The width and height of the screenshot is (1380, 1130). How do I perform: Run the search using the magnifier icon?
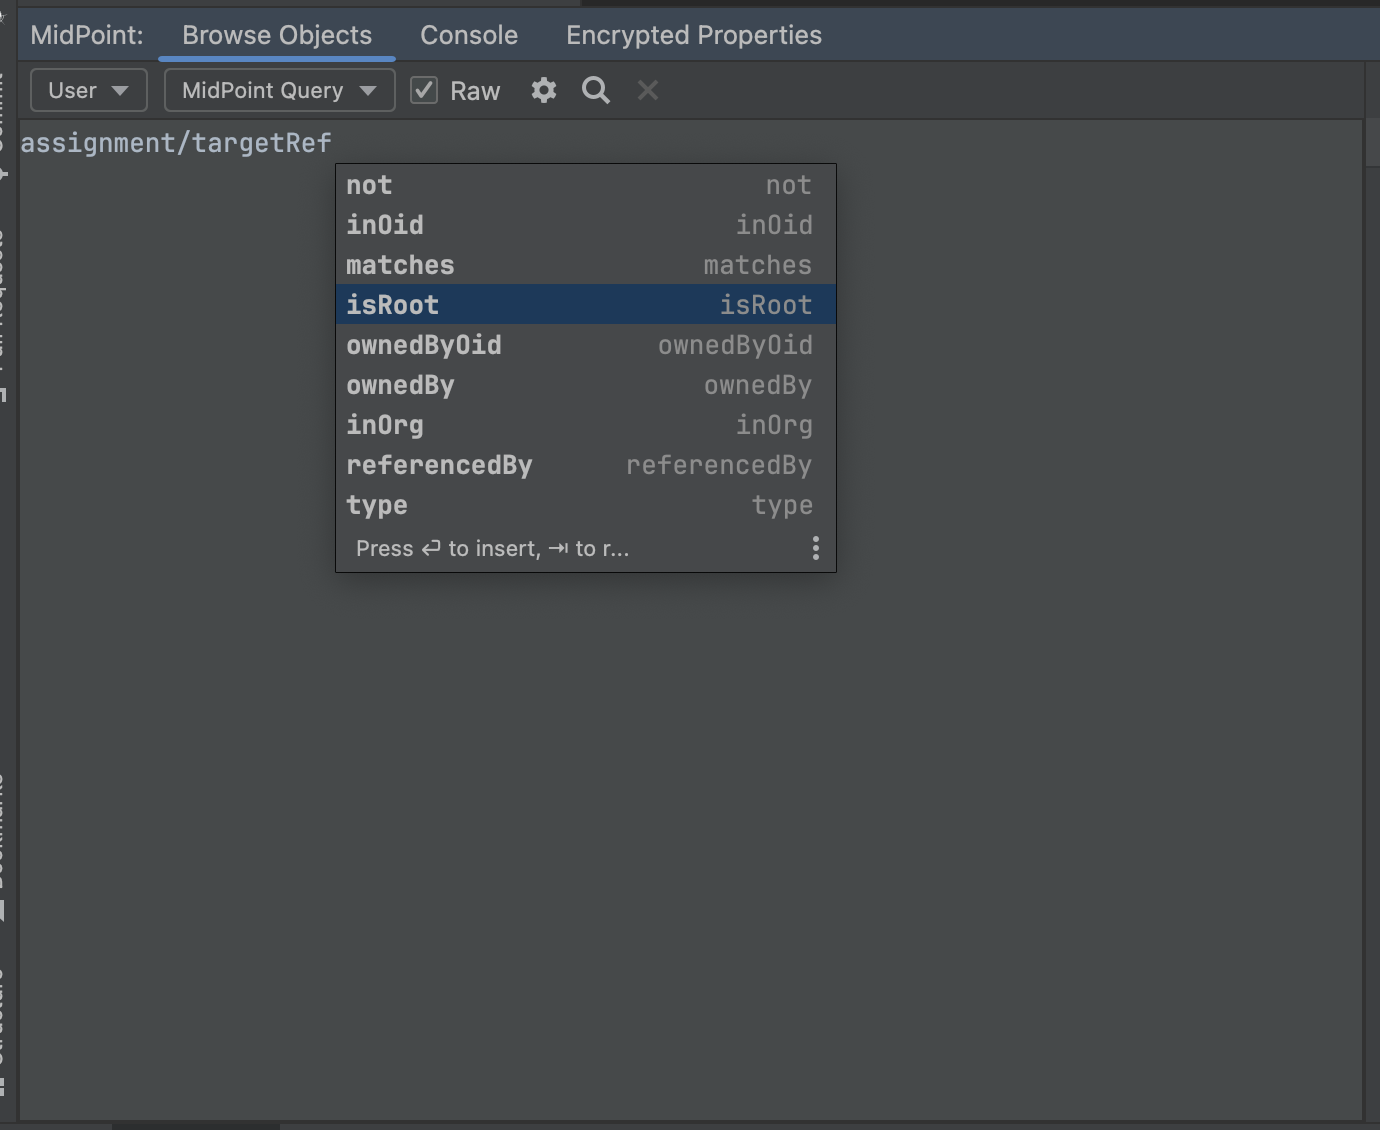pyautogui.click(x=595, y=90)
